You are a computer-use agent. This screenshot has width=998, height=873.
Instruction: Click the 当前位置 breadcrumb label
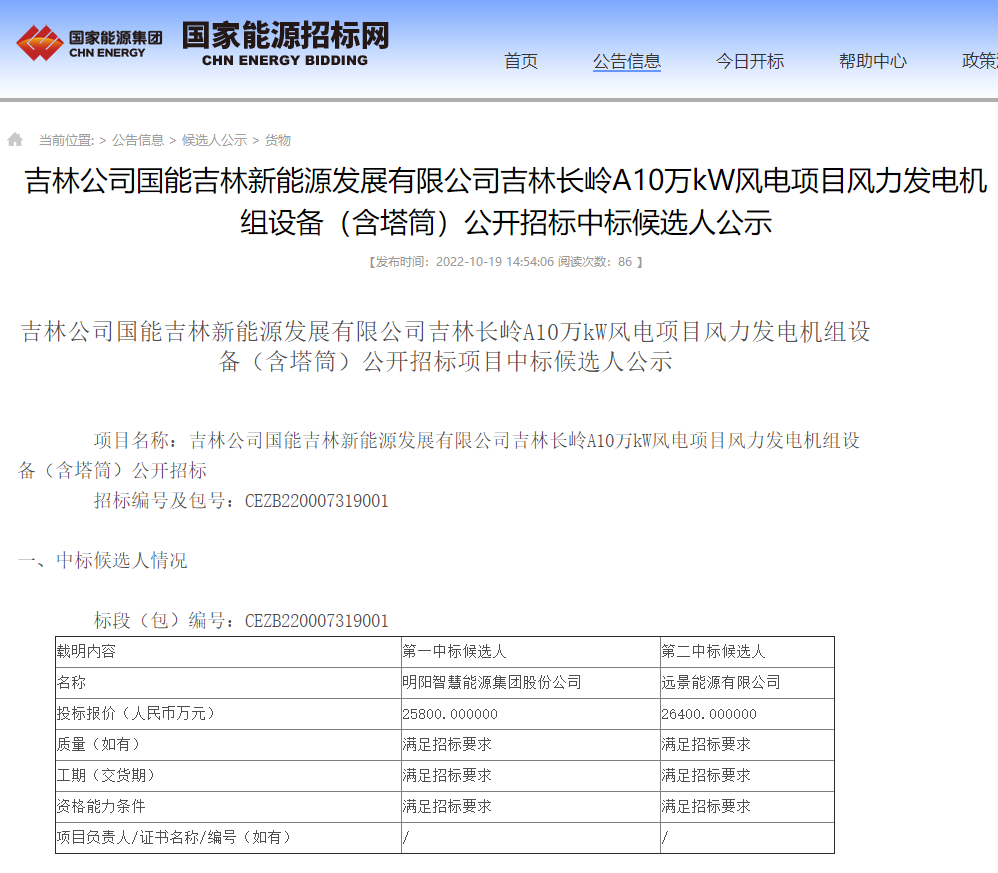[x=66, y=140]
